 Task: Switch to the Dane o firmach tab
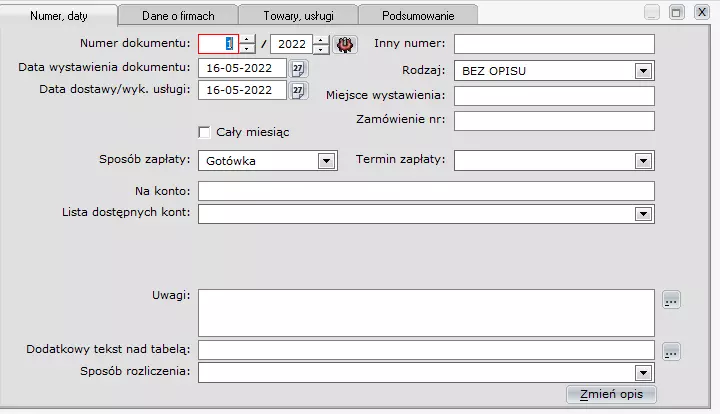pos(178,16)
